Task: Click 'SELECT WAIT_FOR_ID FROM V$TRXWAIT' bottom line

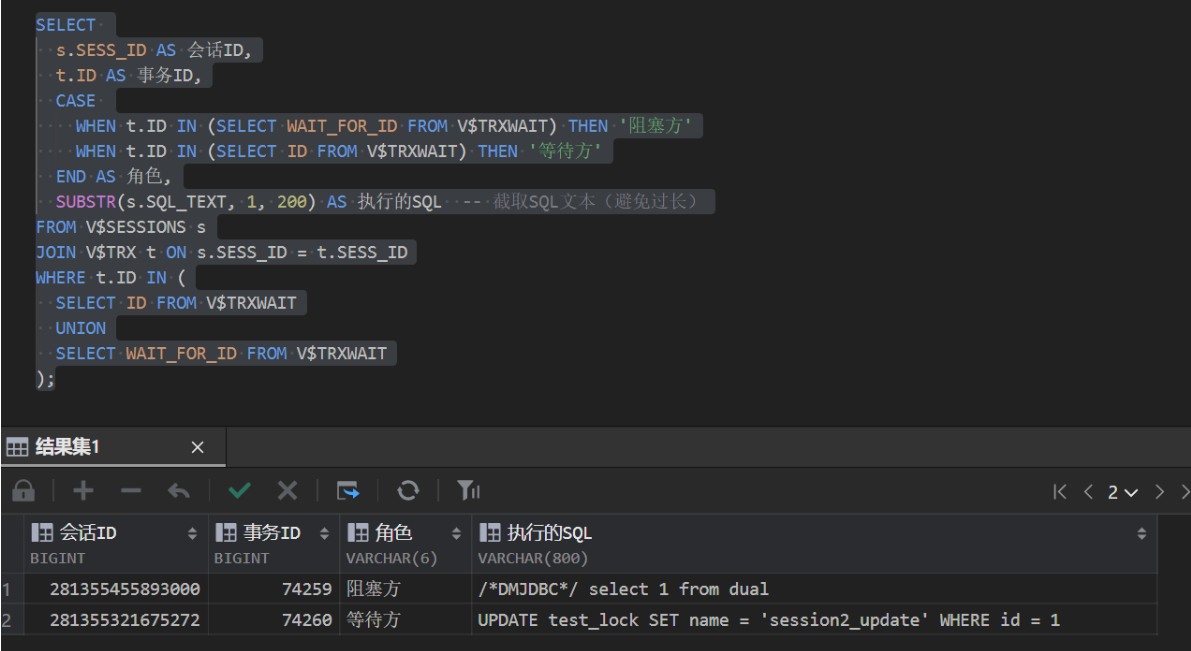Action: click(221, 353)
